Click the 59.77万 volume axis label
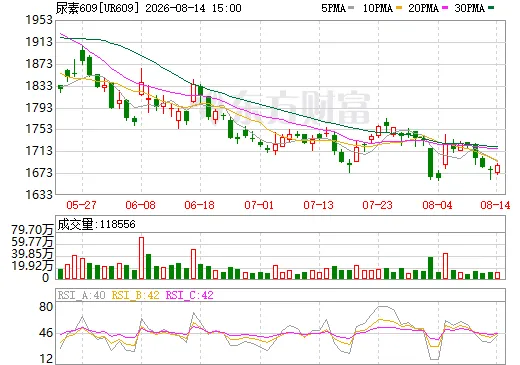Viewport: 520px width, 365px height. click(x=32, y=242)
